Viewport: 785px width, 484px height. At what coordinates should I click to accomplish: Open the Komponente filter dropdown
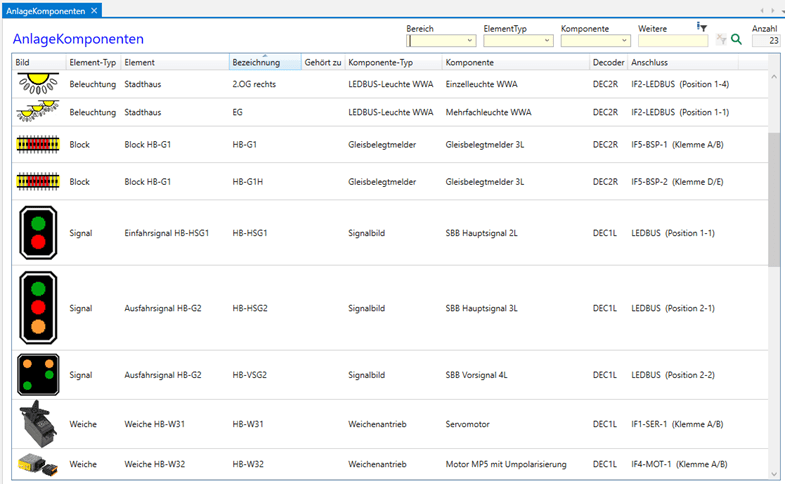[x=624, y=41]
